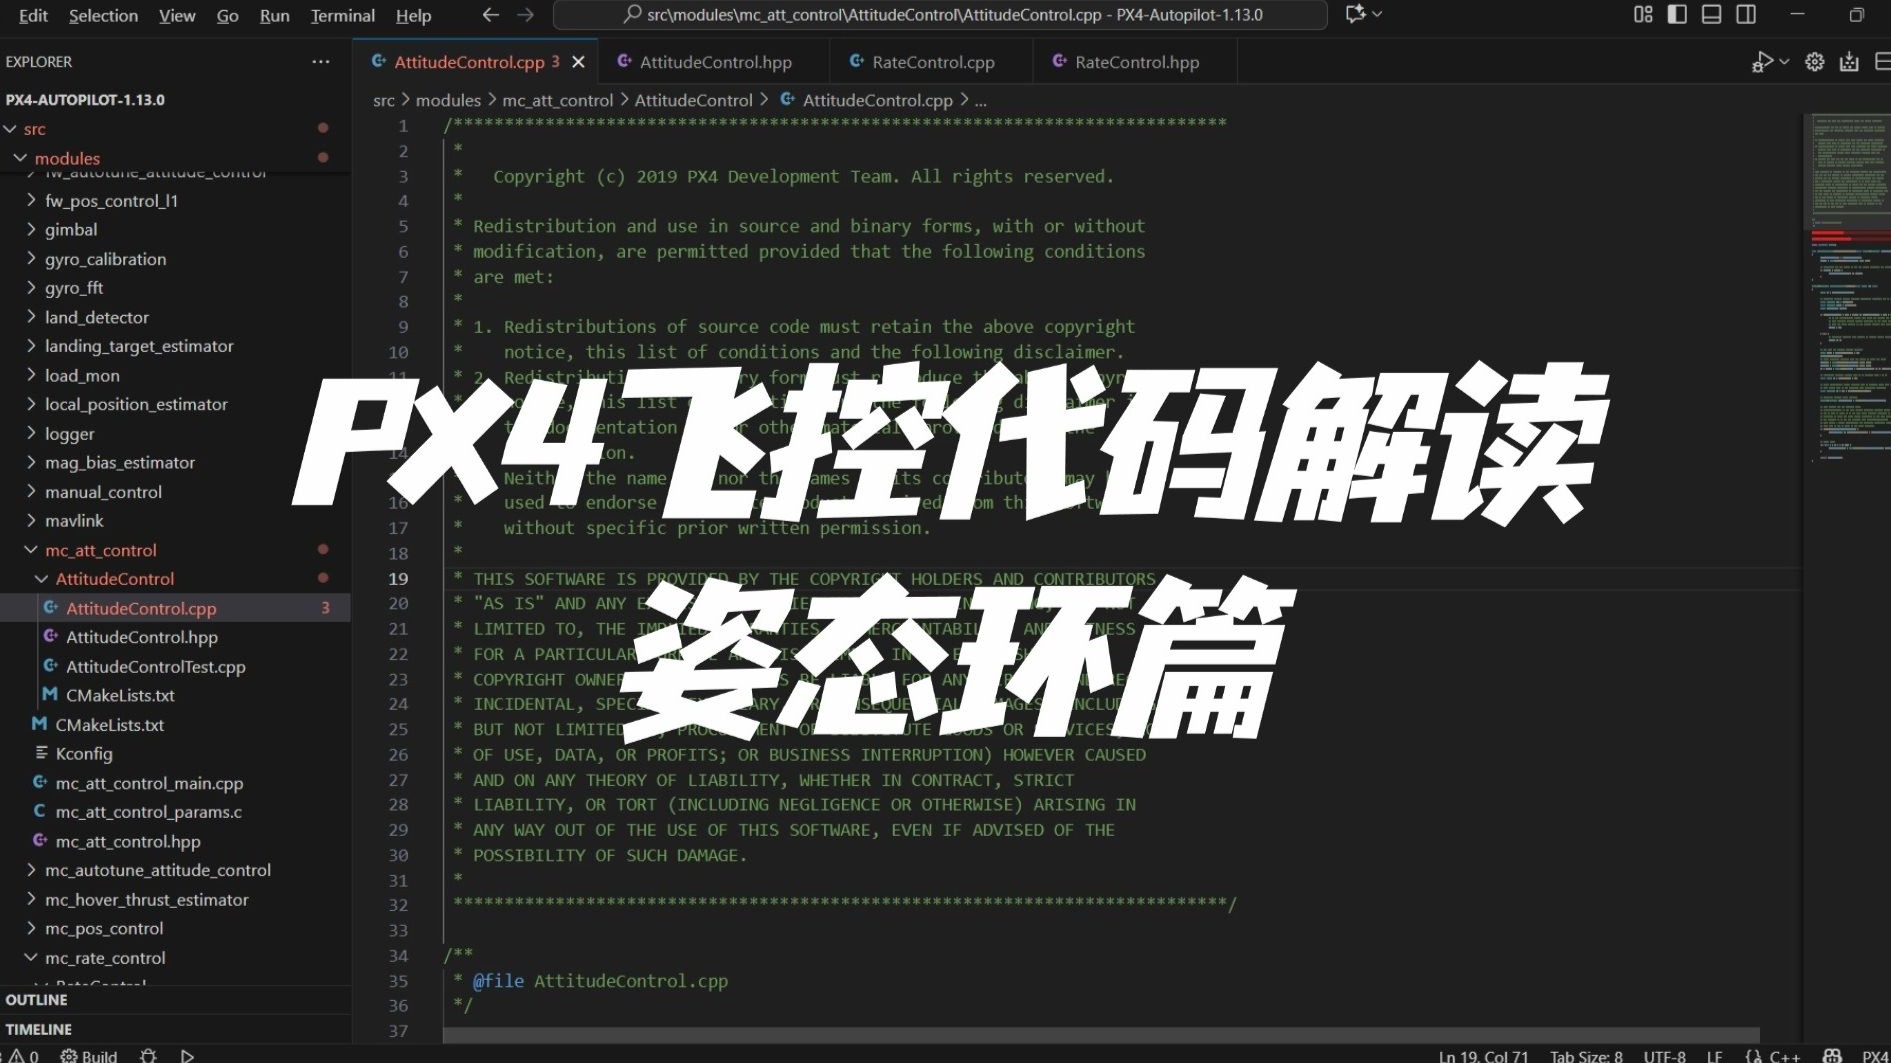This screenshot has height=1063, width=1891.
Task: Click line number 35 in the gutter
Action: [x=399, y=981]
